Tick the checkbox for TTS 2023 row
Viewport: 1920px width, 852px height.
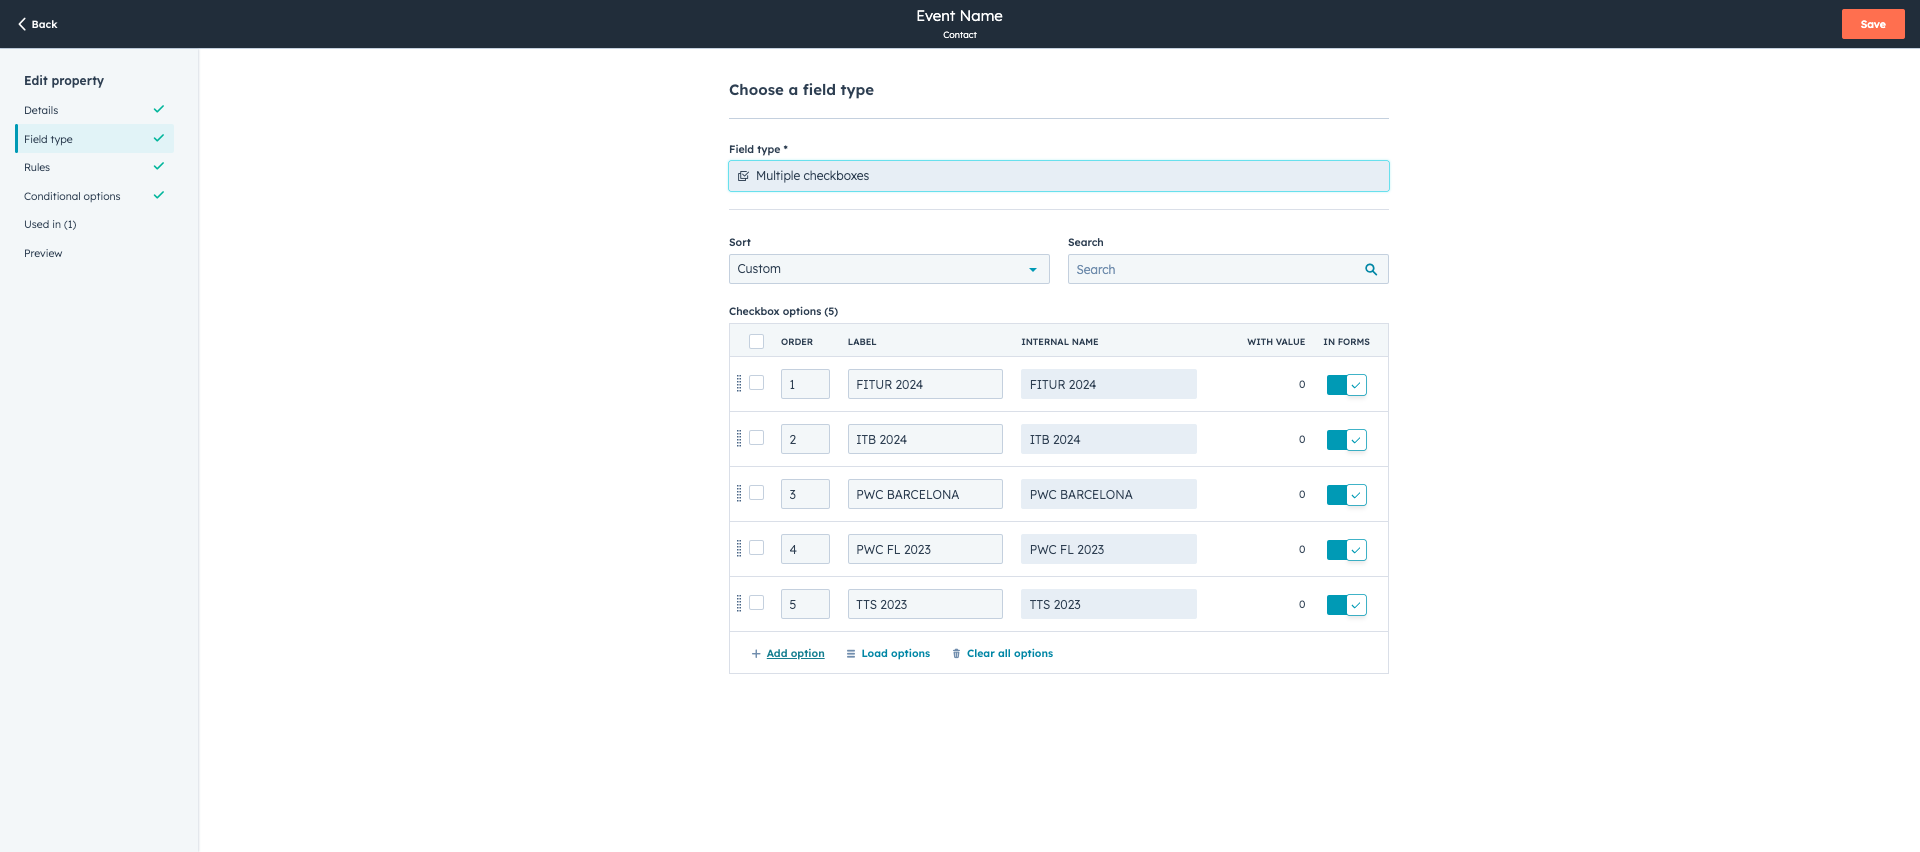point(757,603)
